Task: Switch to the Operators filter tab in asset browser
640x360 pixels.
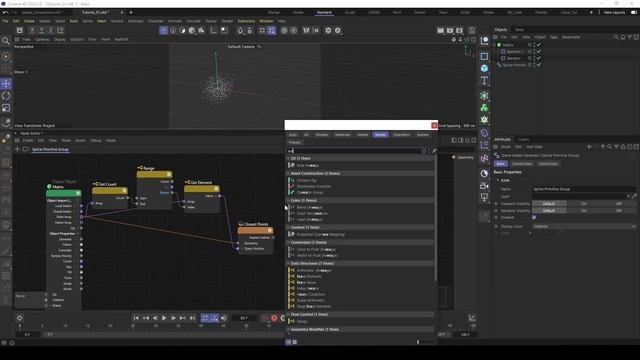Action: click(401, 135)
